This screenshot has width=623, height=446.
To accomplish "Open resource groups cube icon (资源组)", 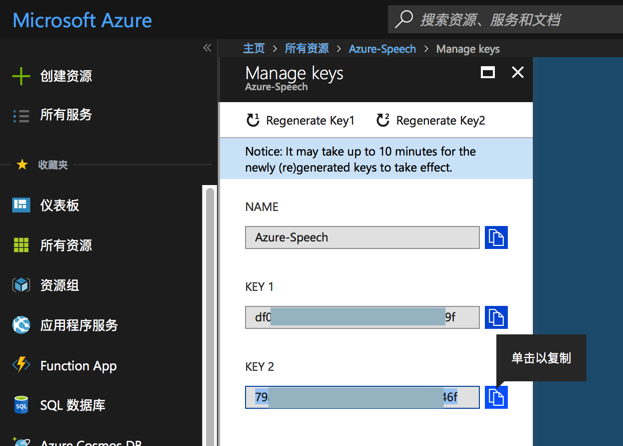I will (21, 285).
